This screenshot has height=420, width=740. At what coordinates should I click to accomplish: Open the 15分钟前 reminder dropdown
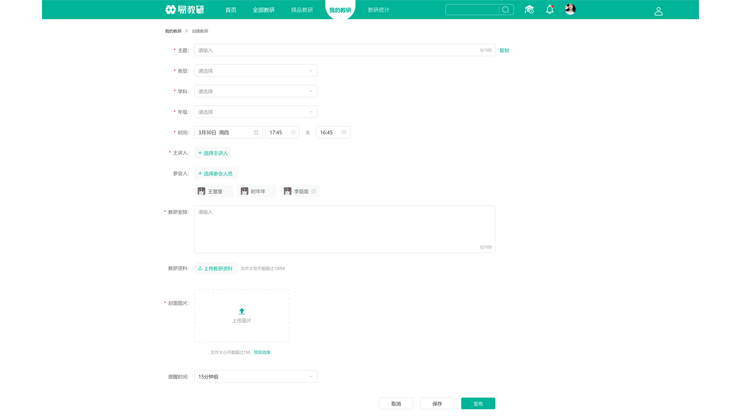(256, 377)
